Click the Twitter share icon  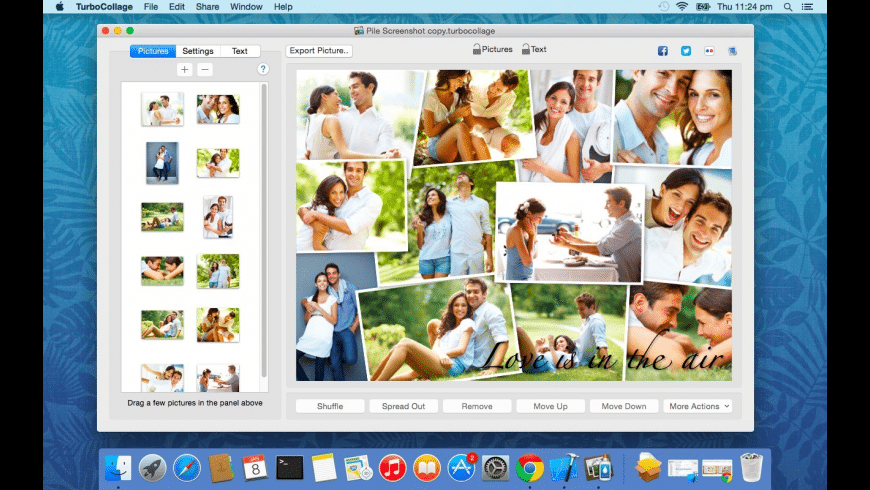tap(686, 51)
